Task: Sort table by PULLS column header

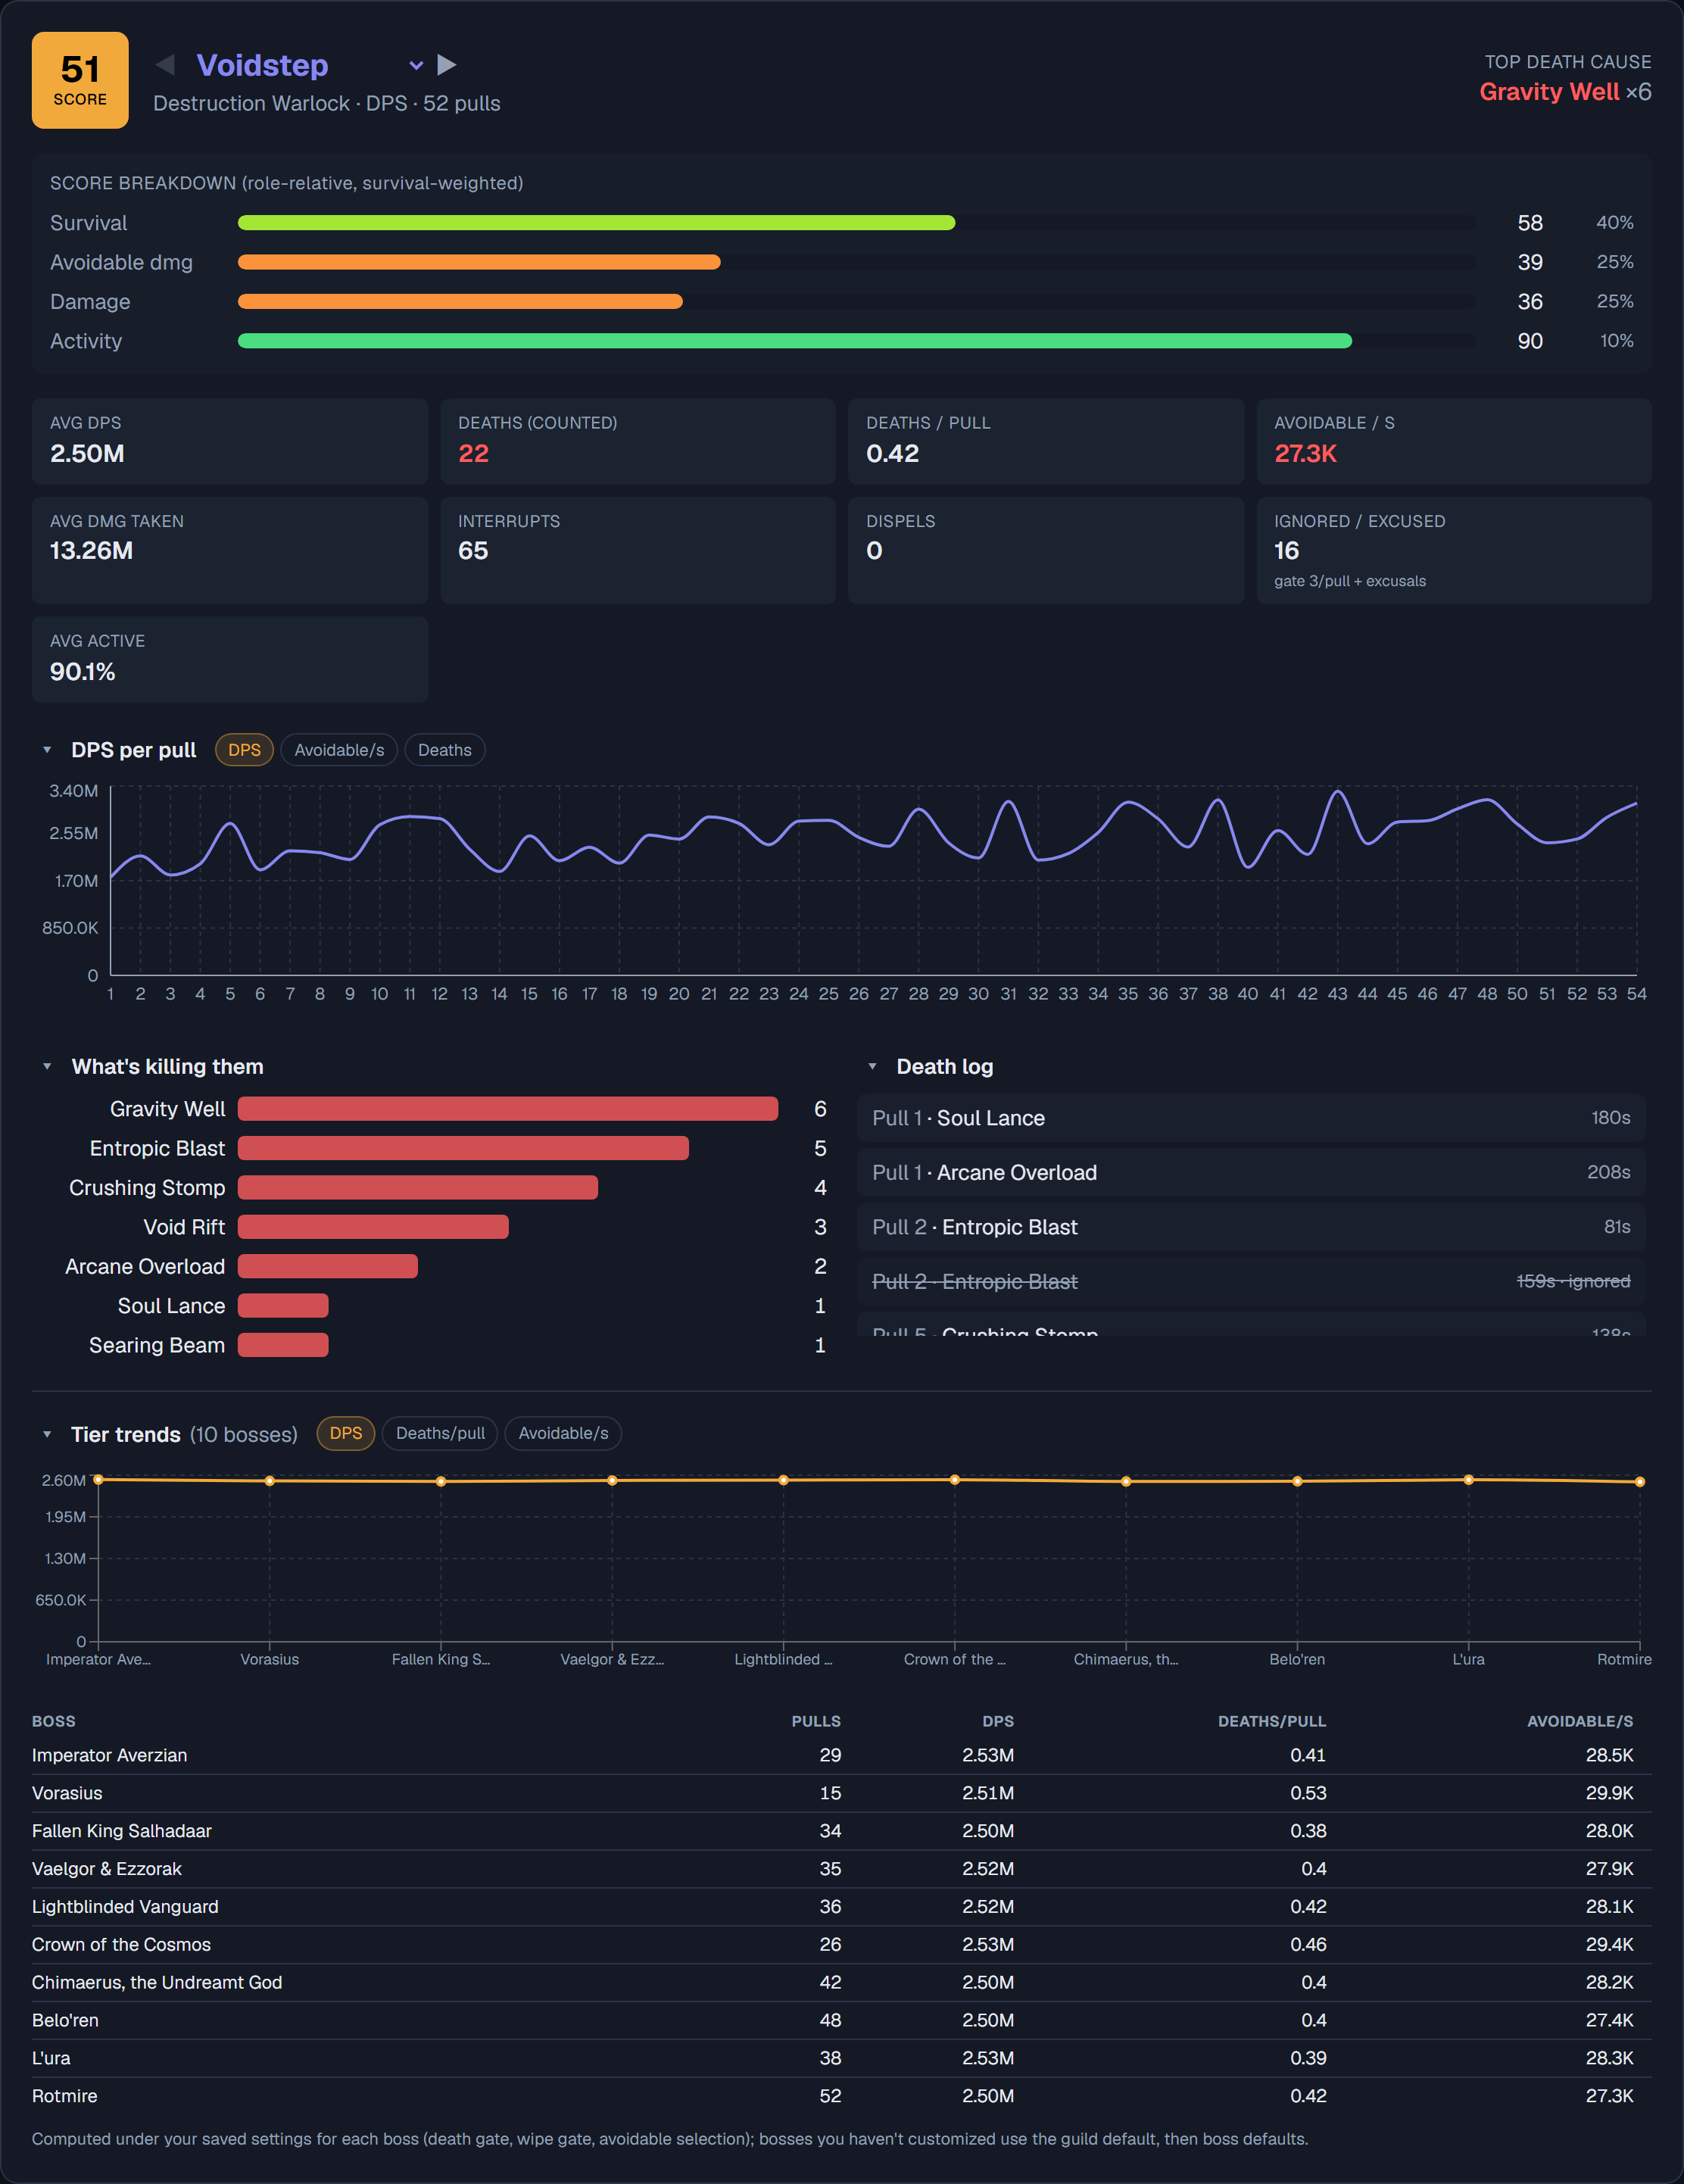Action: (816, 1721)
